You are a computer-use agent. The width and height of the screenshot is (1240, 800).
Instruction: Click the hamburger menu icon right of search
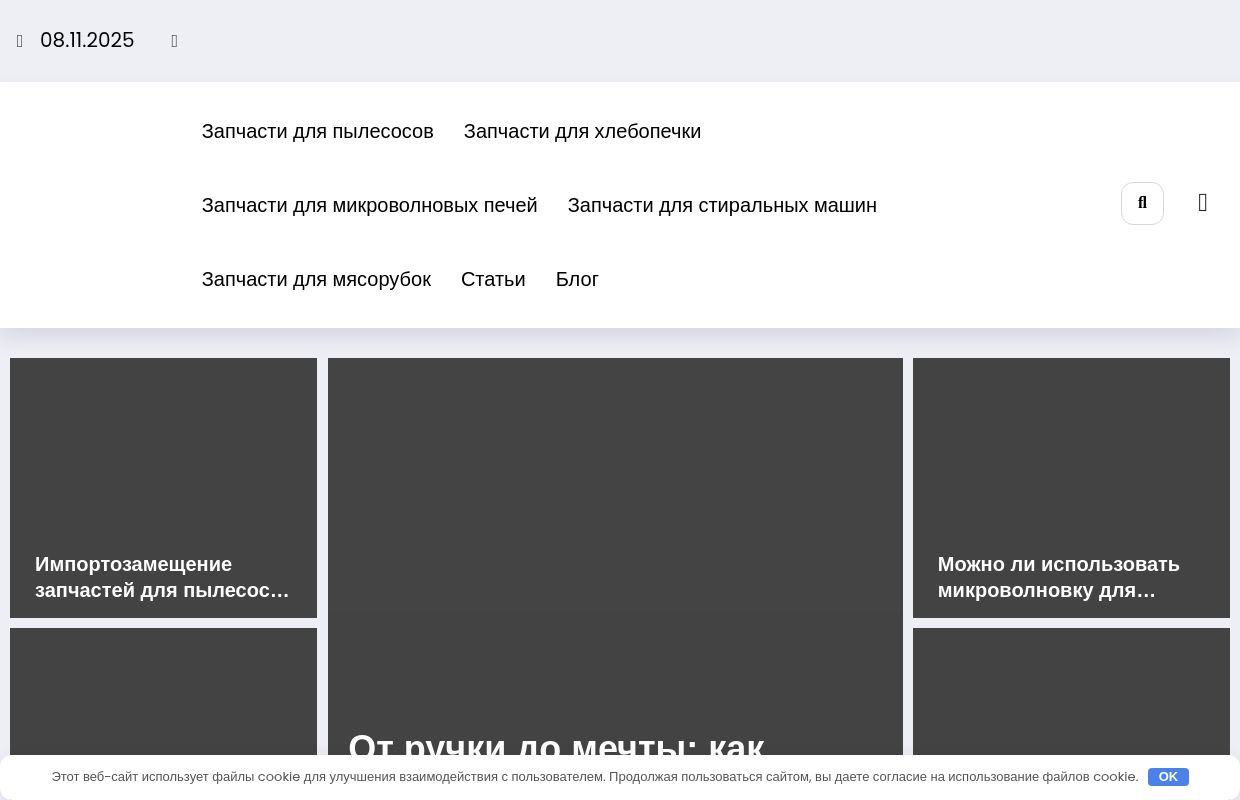click(x=1203, y=203)
